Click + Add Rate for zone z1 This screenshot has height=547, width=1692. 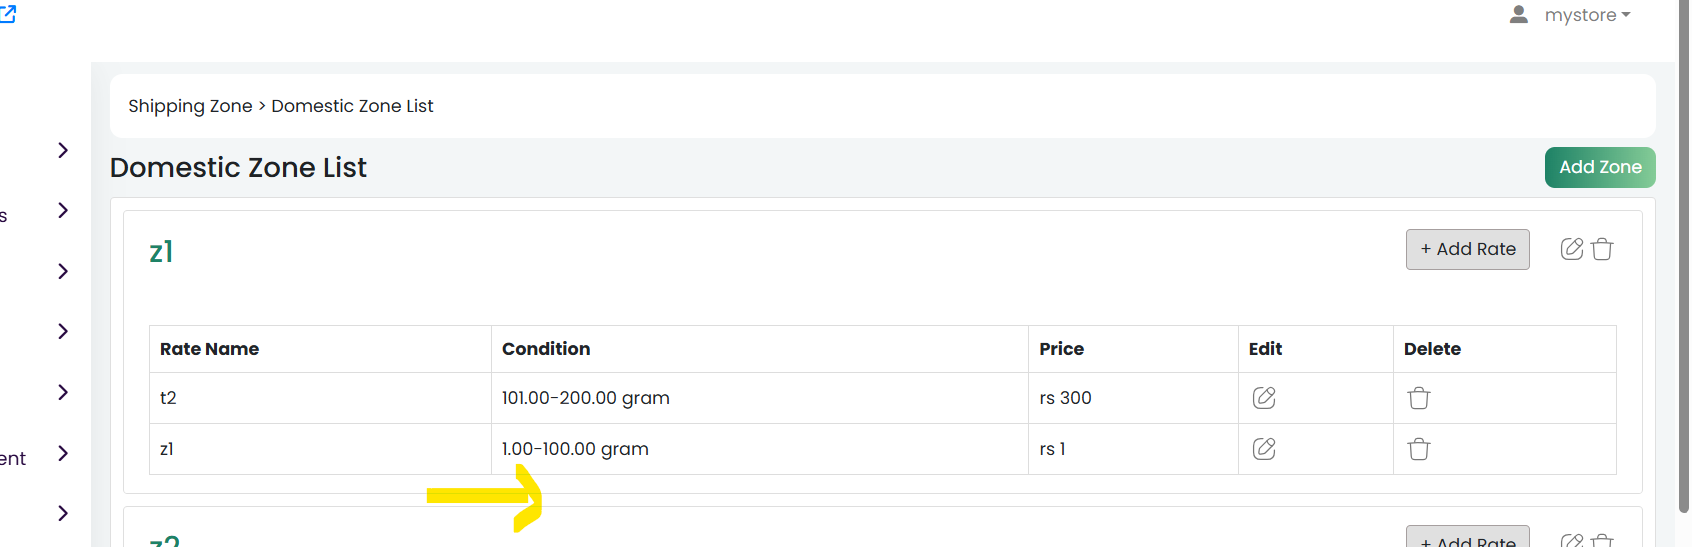click(1468, 249)
